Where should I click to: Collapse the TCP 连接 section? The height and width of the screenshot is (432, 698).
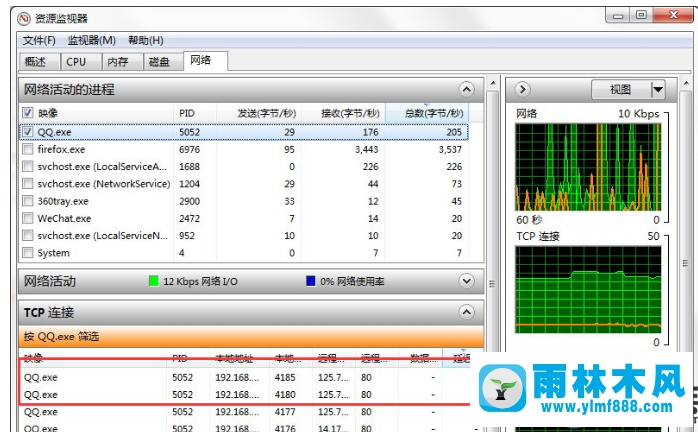[x=466, y=312]
